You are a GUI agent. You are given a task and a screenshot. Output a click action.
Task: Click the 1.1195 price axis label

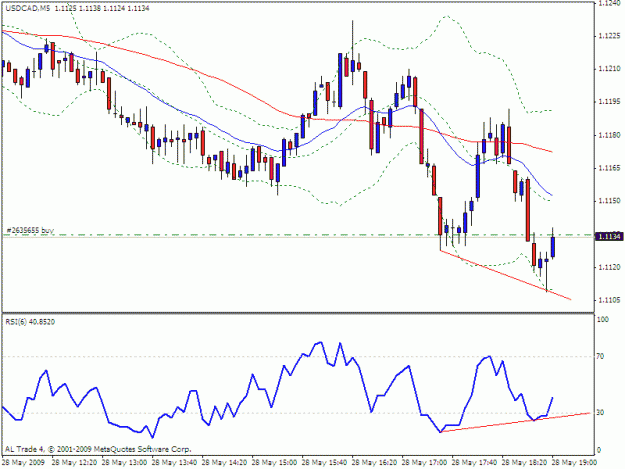[609, 102]
